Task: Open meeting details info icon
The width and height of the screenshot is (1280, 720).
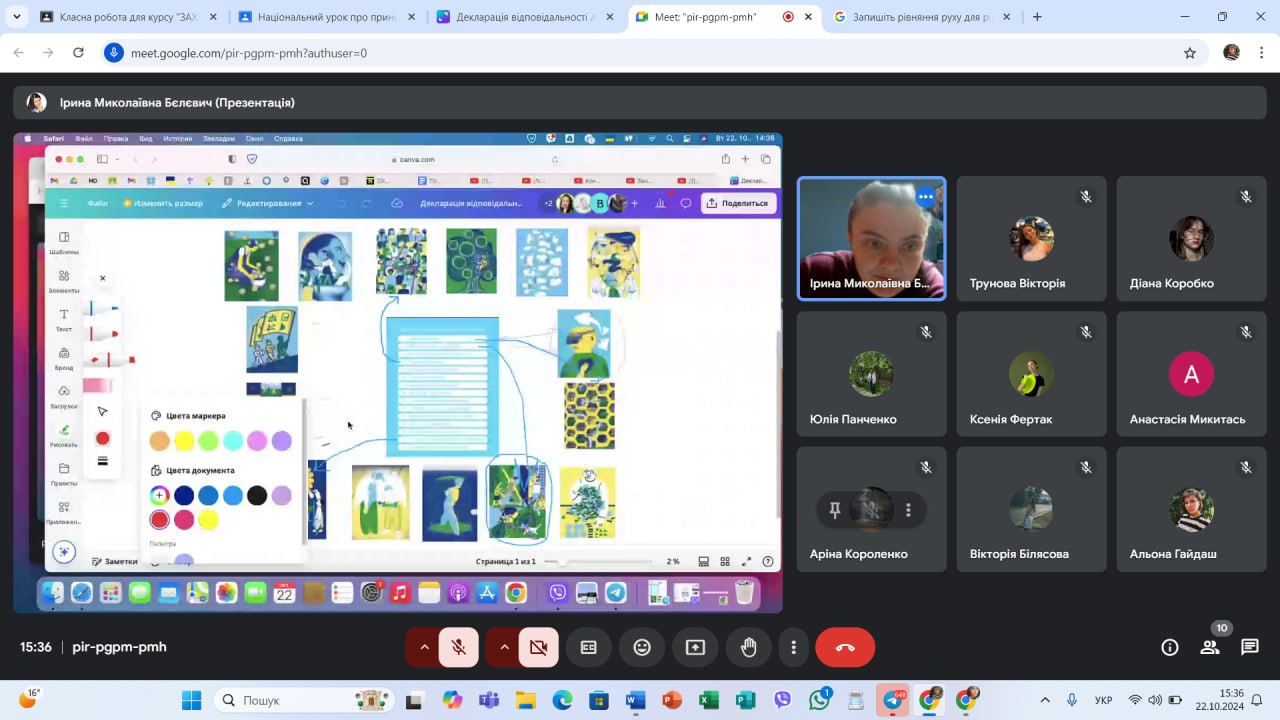Action: [x=1169, y=647]
